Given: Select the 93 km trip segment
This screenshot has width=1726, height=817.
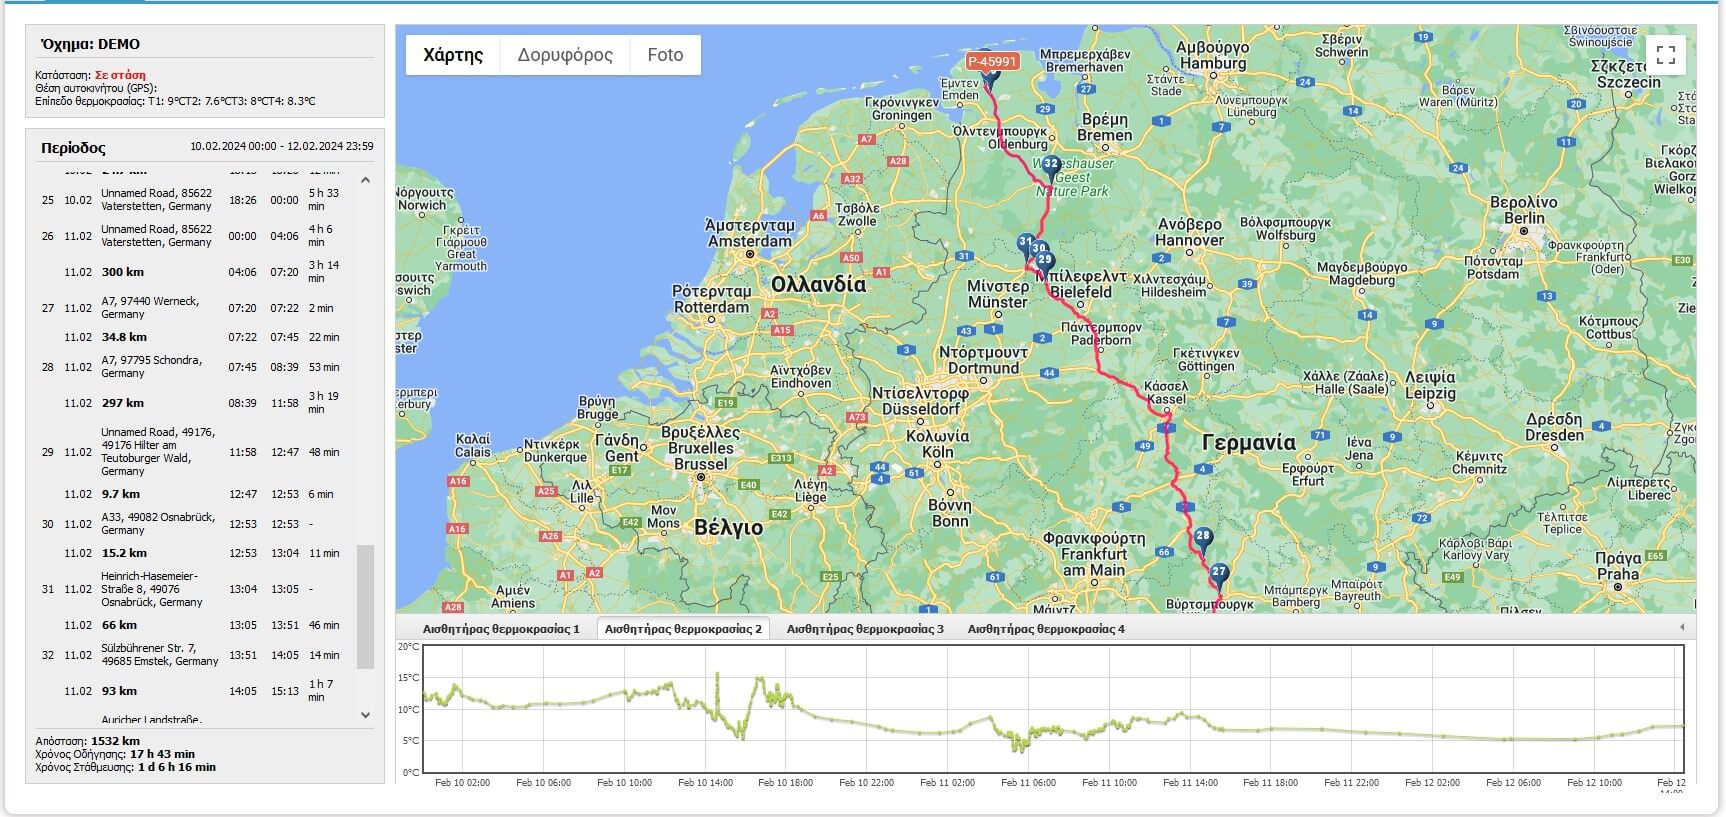Looking at the screenshot, I should coord(194,691).
